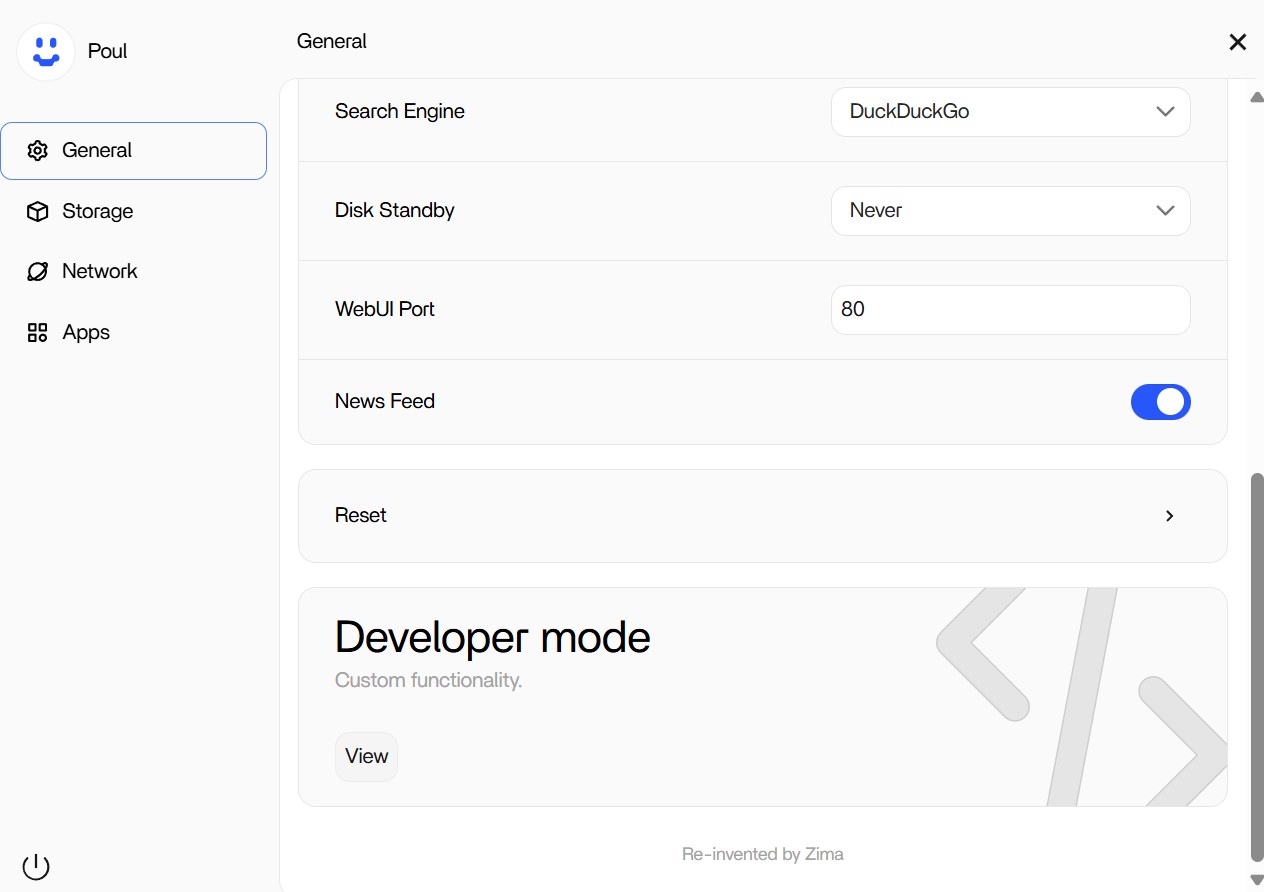The height and width of the screenshot is (892, 1264).
Task: Click the WebUI Port input field
Action: (1010, 310)
